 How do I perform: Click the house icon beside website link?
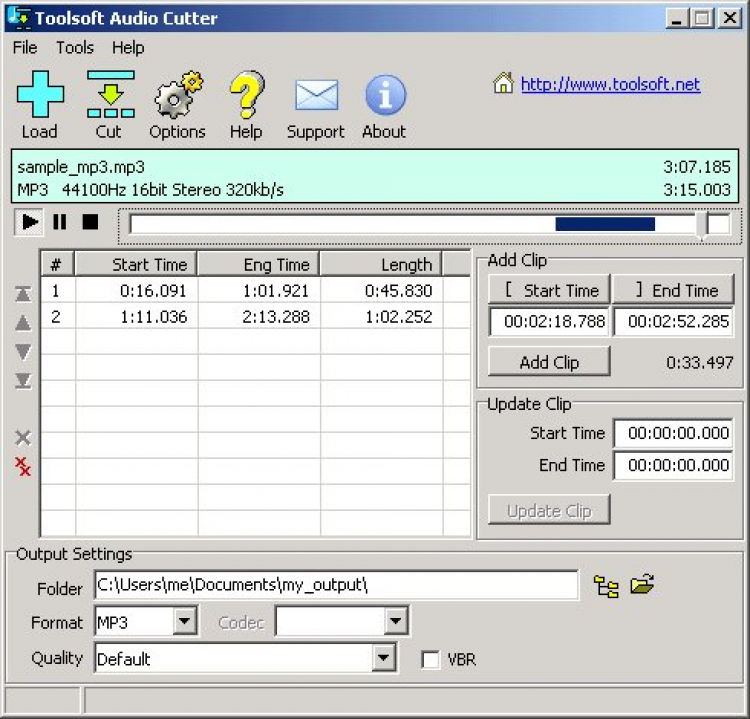click(x=503, y=83)
